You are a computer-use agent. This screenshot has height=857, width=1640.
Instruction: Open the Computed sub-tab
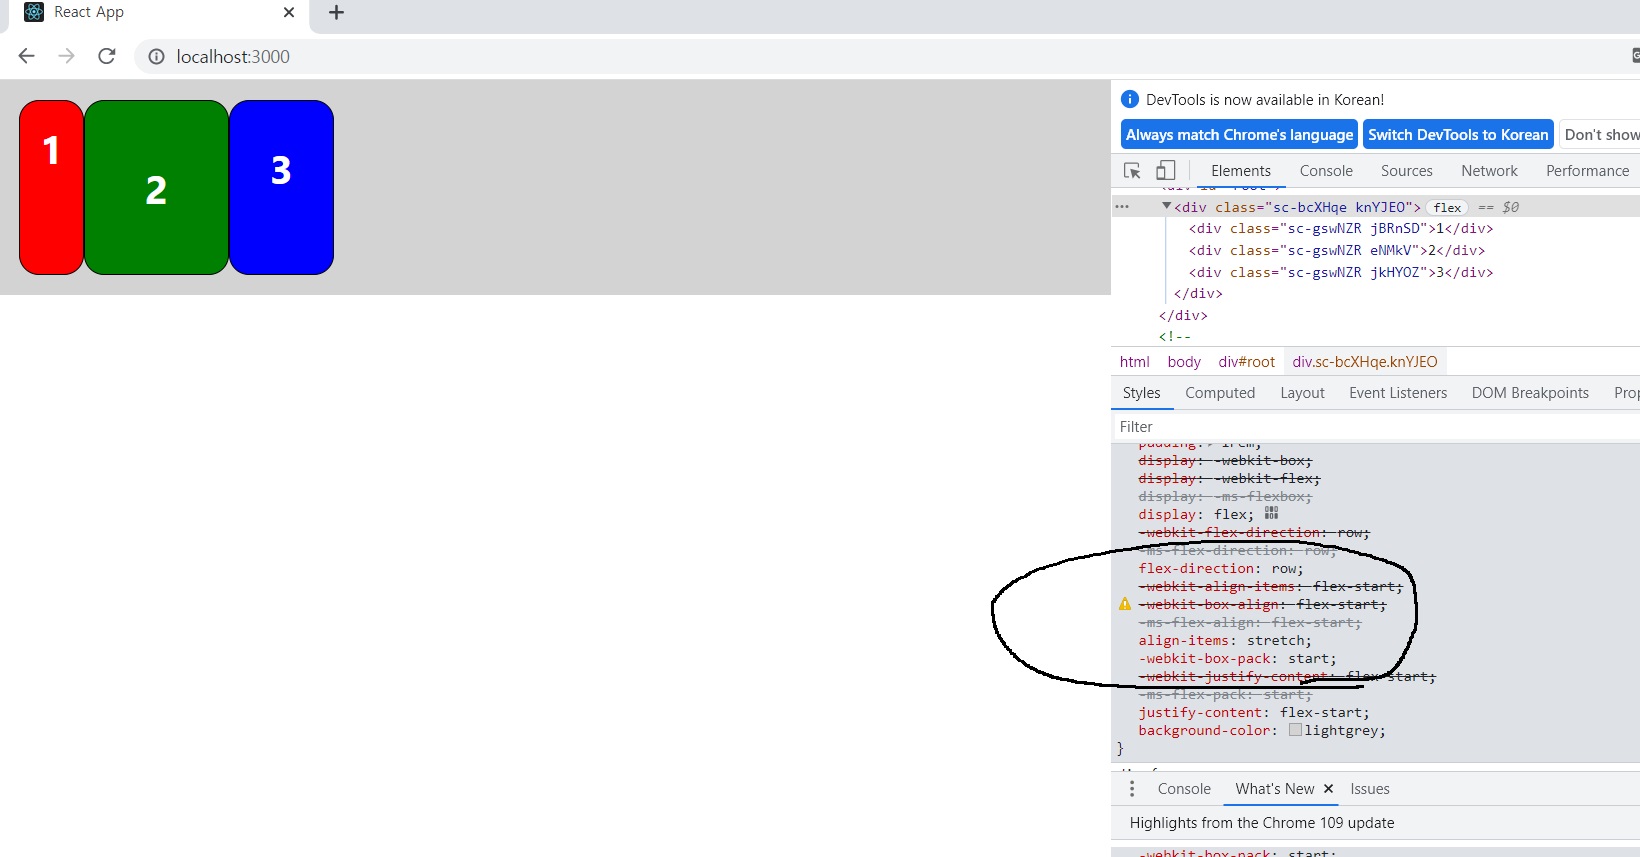coord(1220,393)
